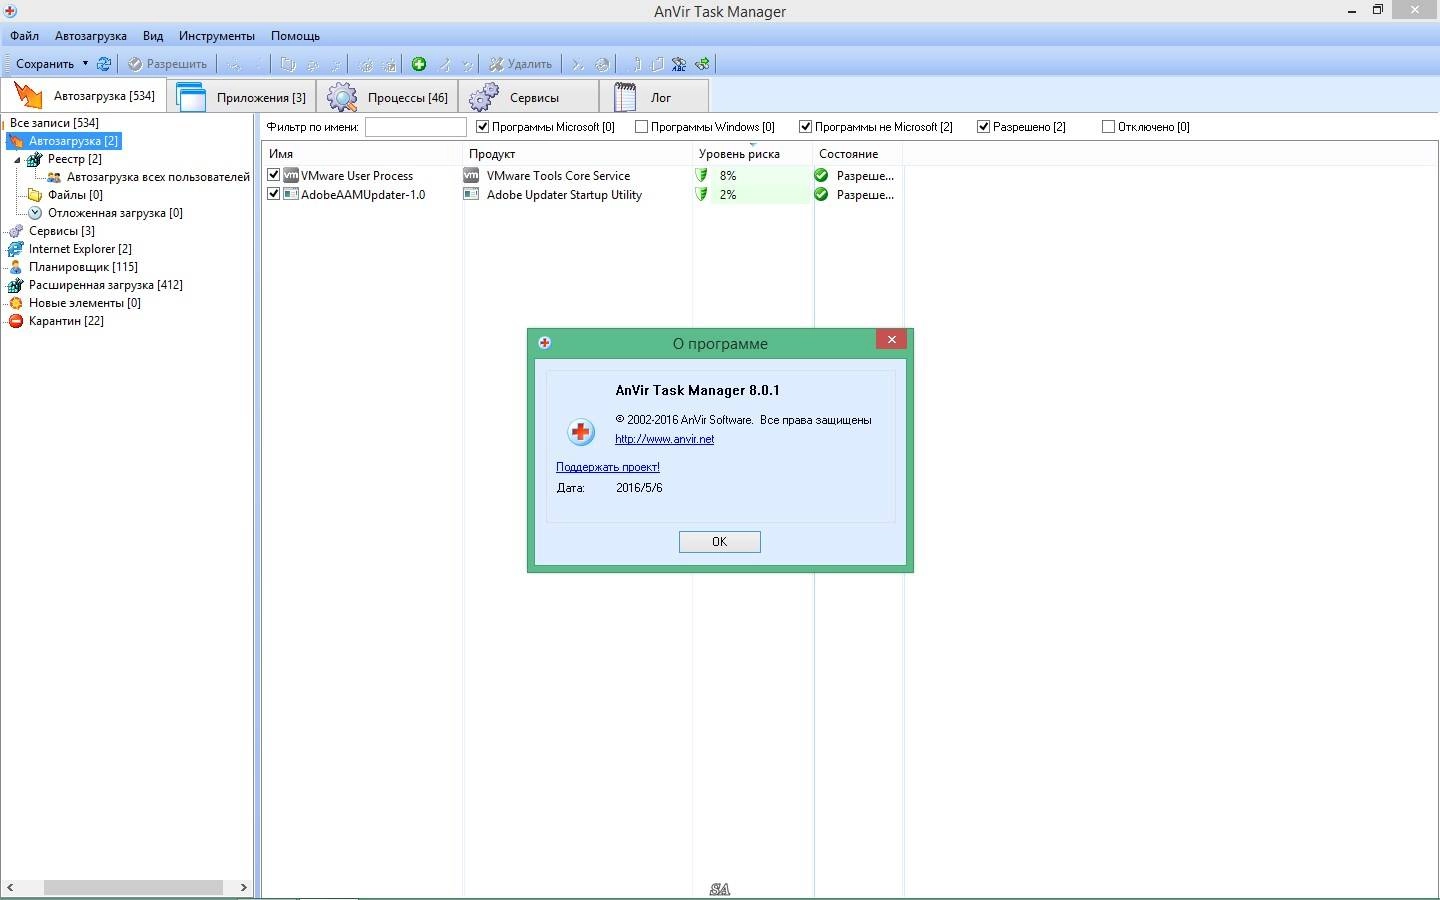This screenshot has height=900, width=1440.
Task: Toggle Программы Windows filter checkbox
Action: (642, 127)
